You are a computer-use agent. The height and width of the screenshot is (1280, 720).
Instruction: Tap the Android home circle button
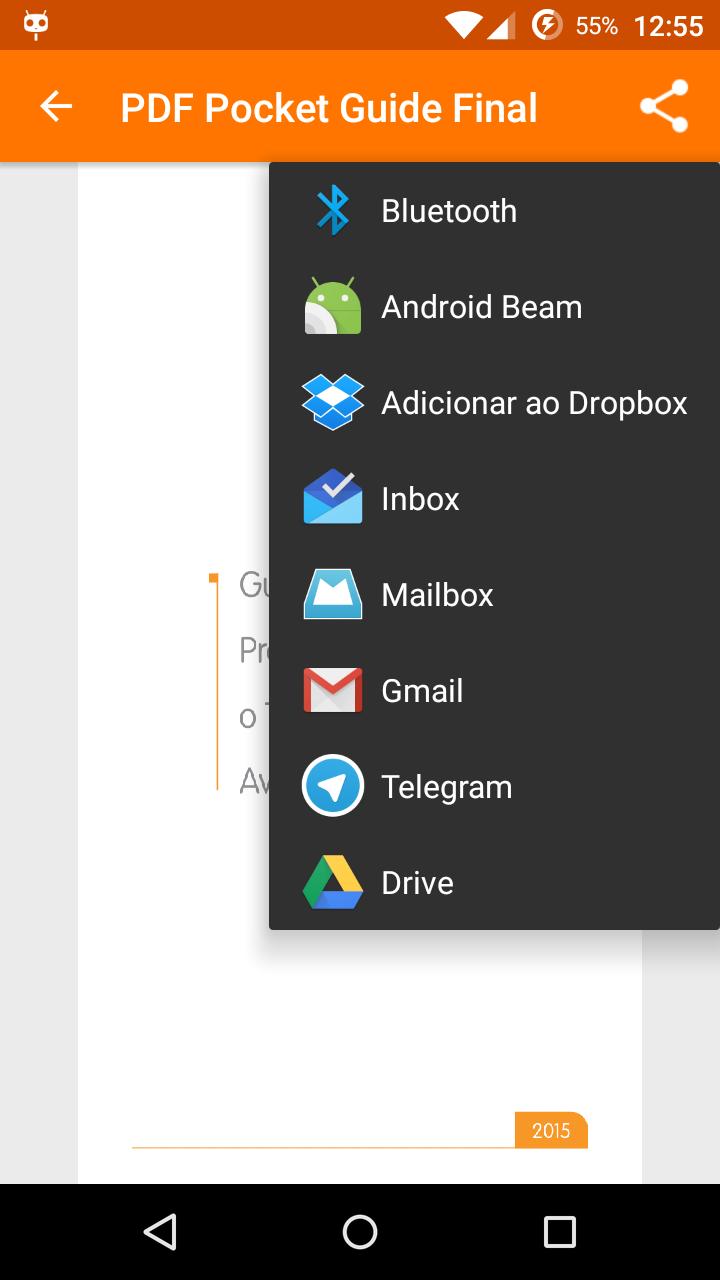360,1232
